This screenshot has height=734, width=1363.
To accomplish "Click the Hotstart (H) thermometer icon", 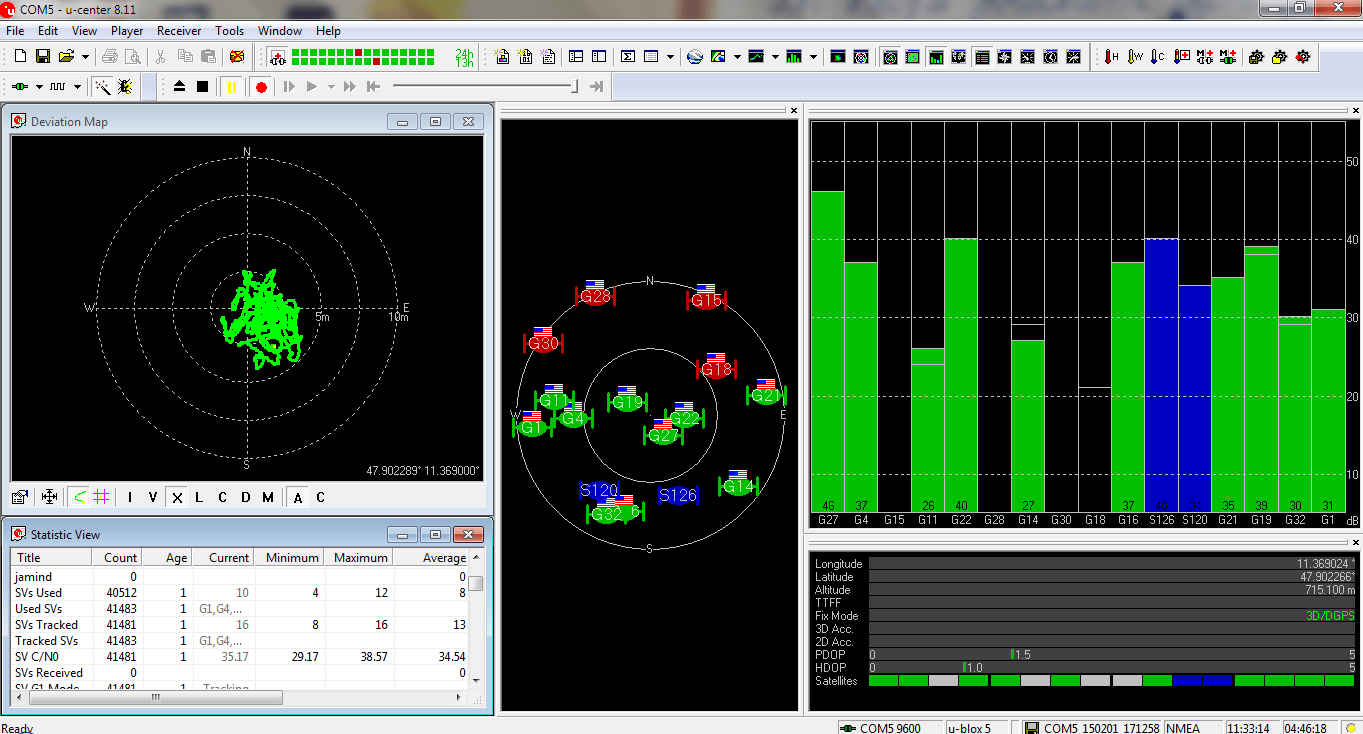I will pos(1112,57).
